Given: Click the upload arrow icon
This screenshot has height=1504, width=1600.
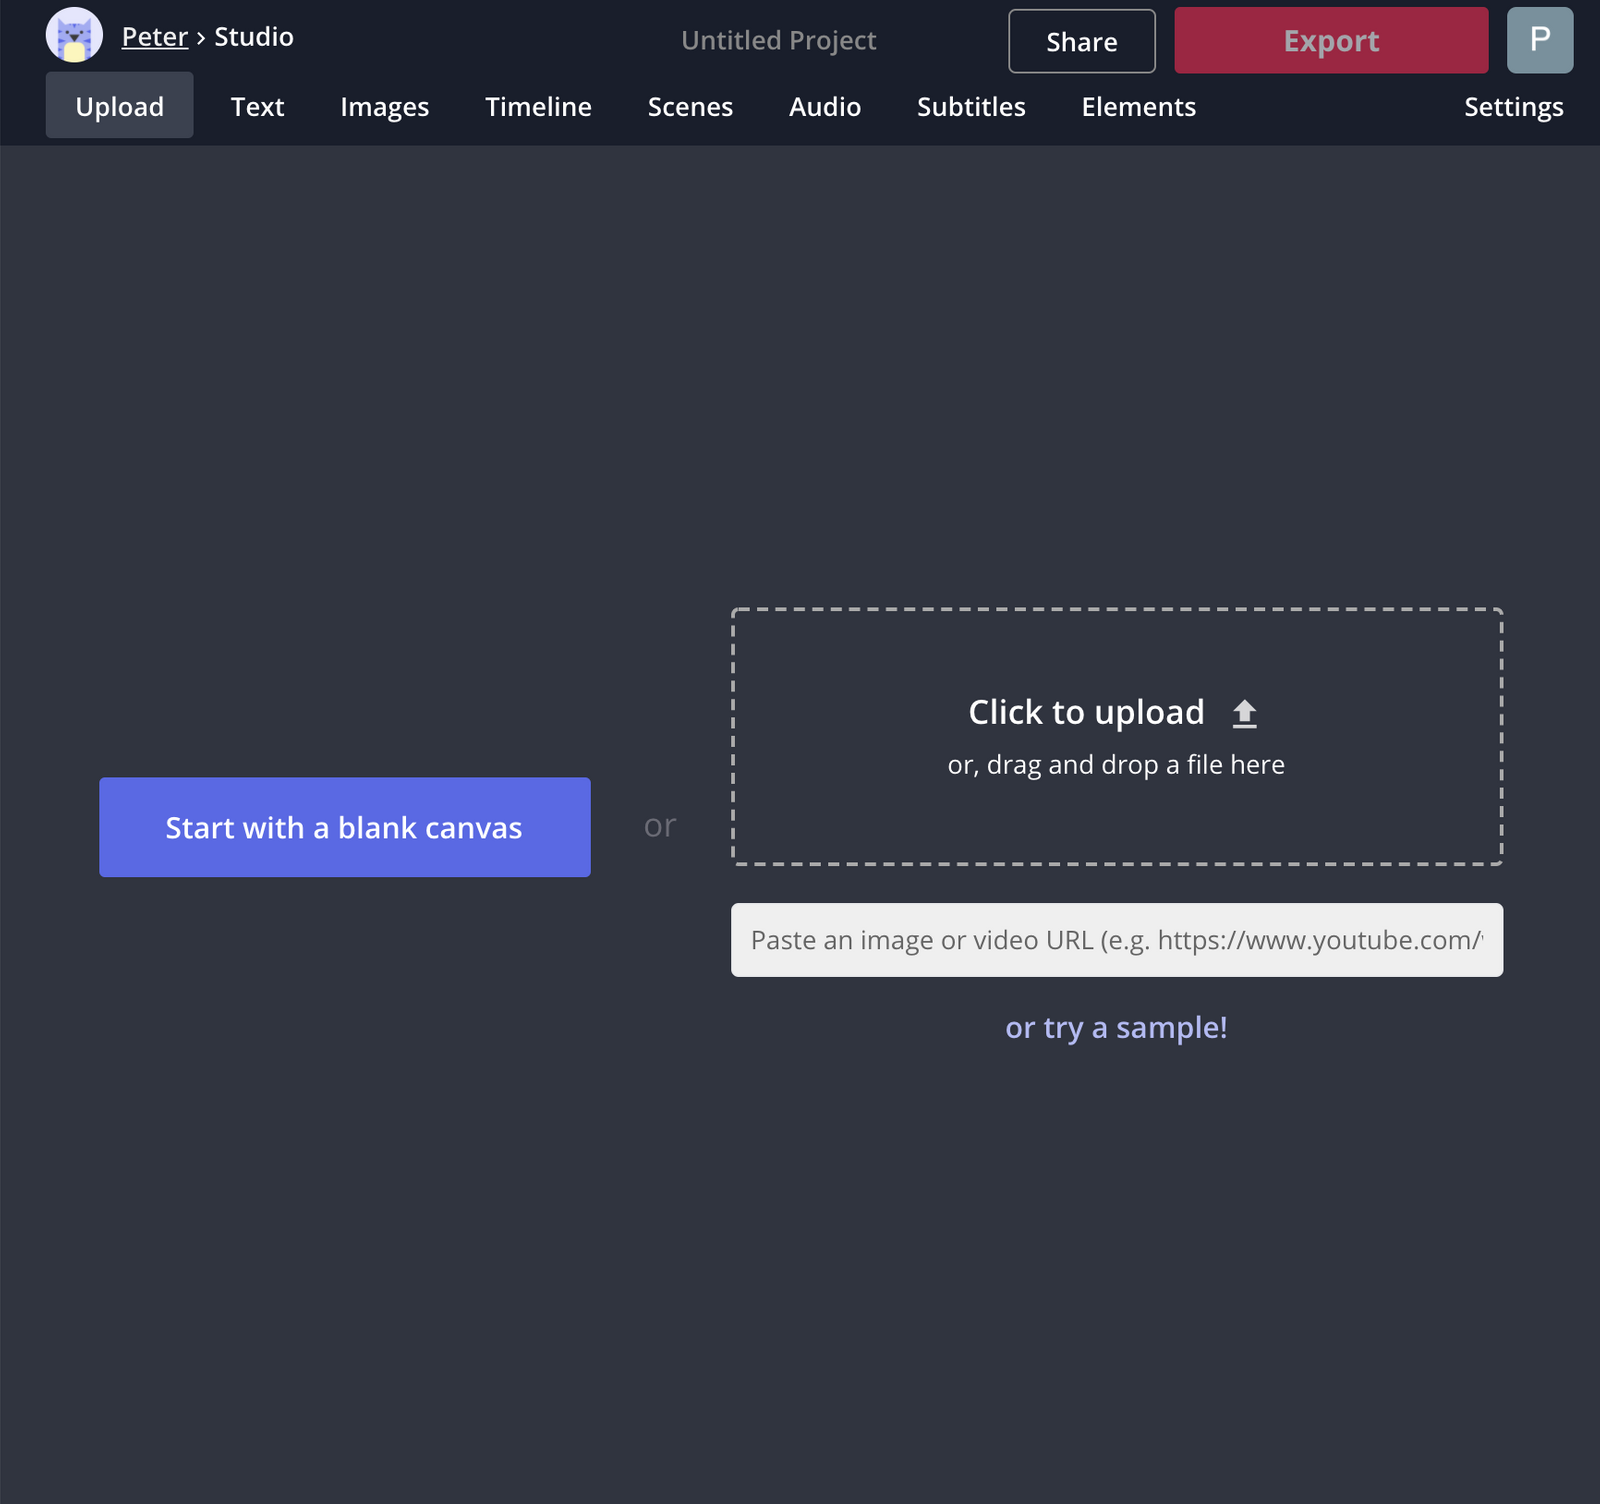Looking at the screenshot, I should point(1245,711).
